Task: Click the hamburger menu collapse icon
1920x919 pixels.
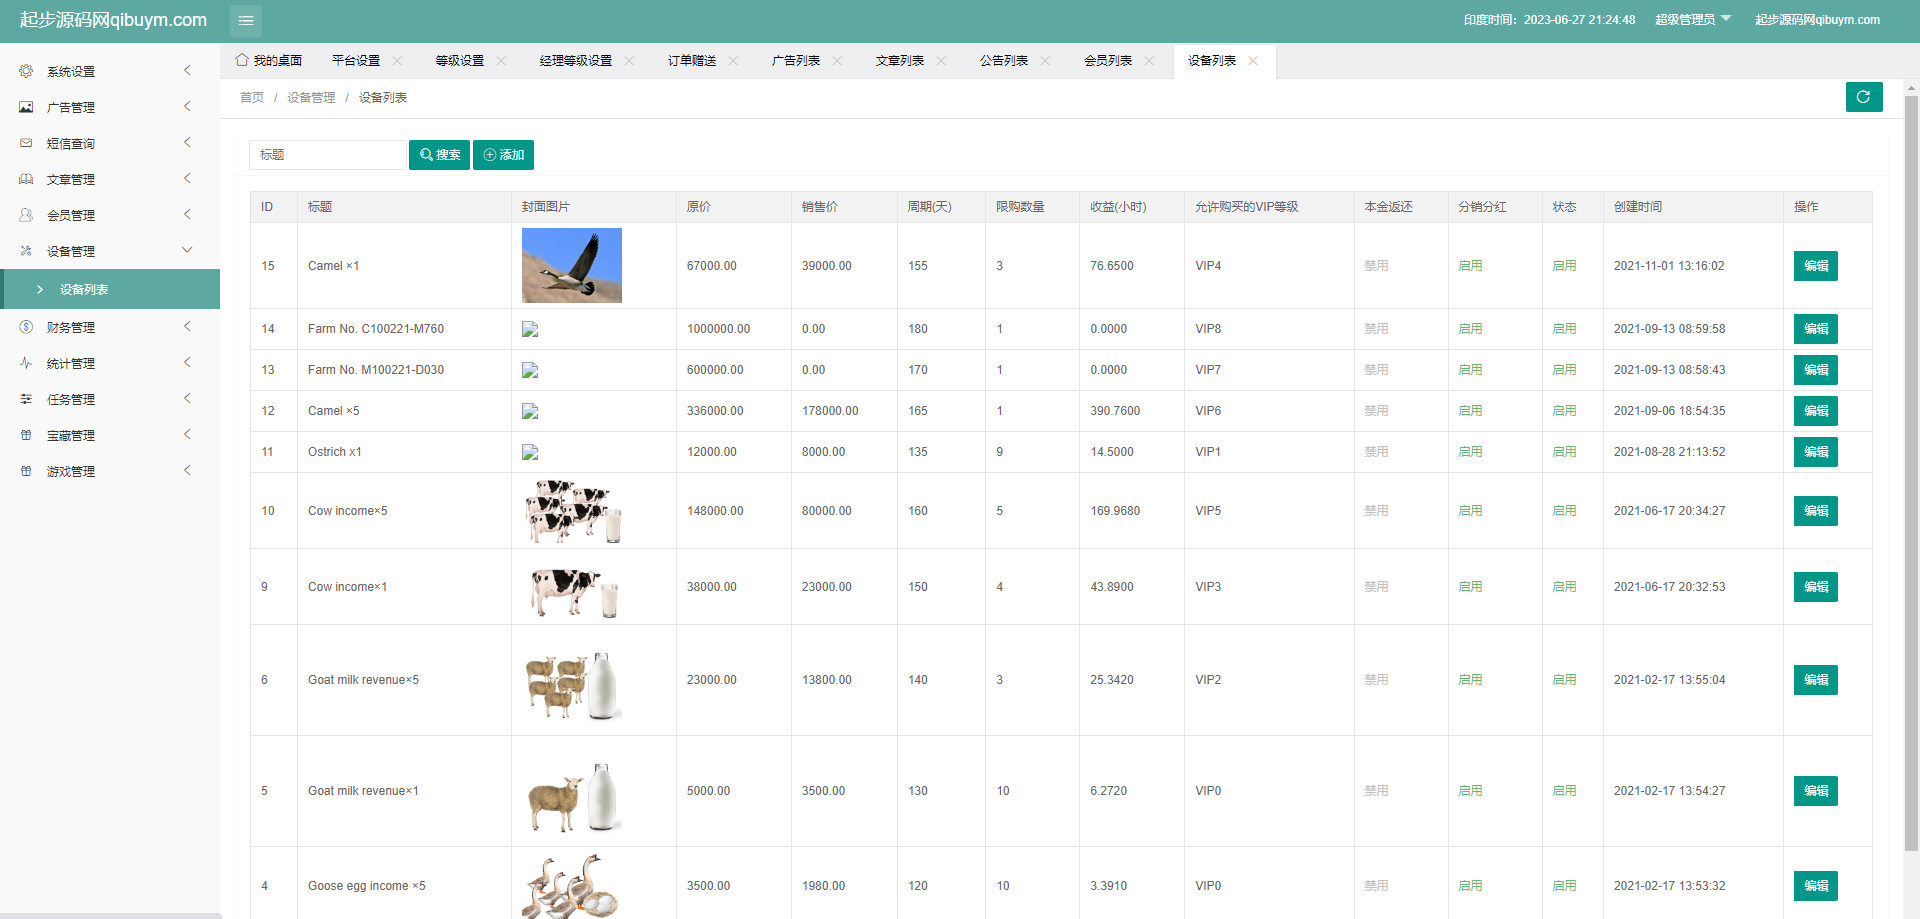Action: pyautogui.click(x=246, y=21)
